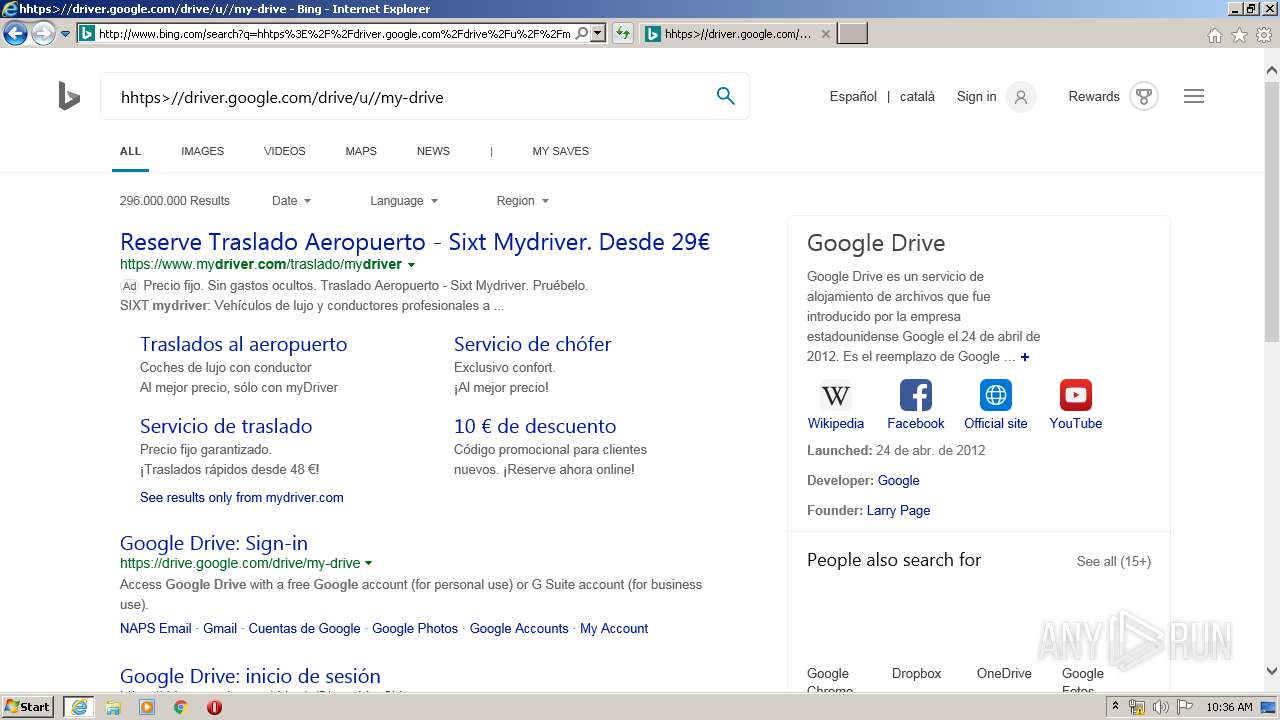
Task: Expand the drive.google.com URL arrow
Action: (369, 564)
